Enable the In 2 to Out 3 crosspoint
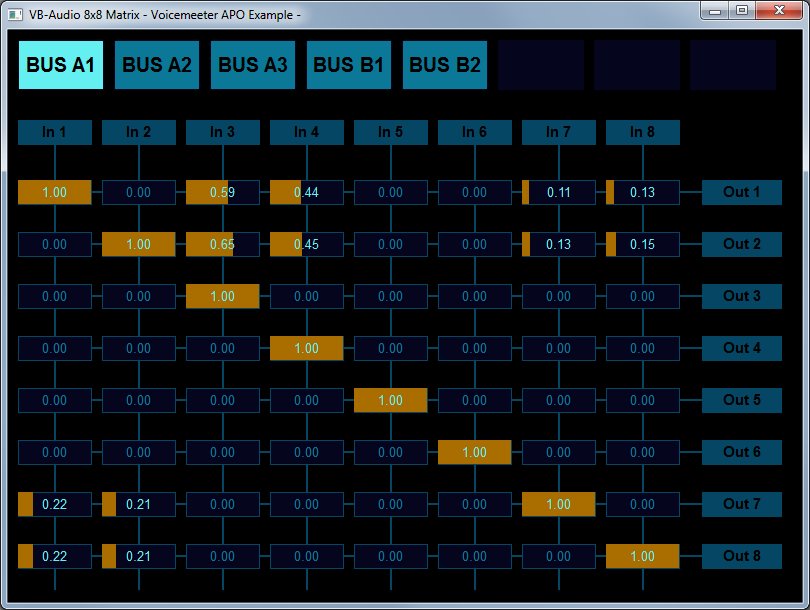The width and height of the screenshot is (810, 610). click(x=139, y=296)
